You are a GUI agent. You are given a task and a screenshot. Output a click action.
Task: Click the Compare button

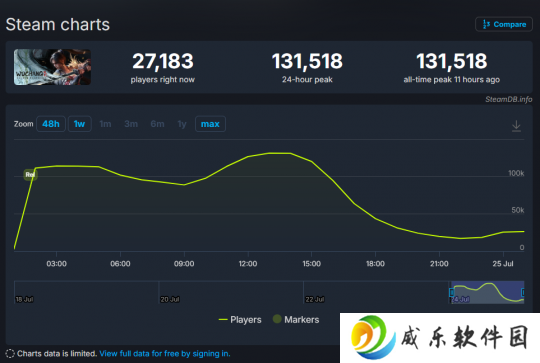504,24
